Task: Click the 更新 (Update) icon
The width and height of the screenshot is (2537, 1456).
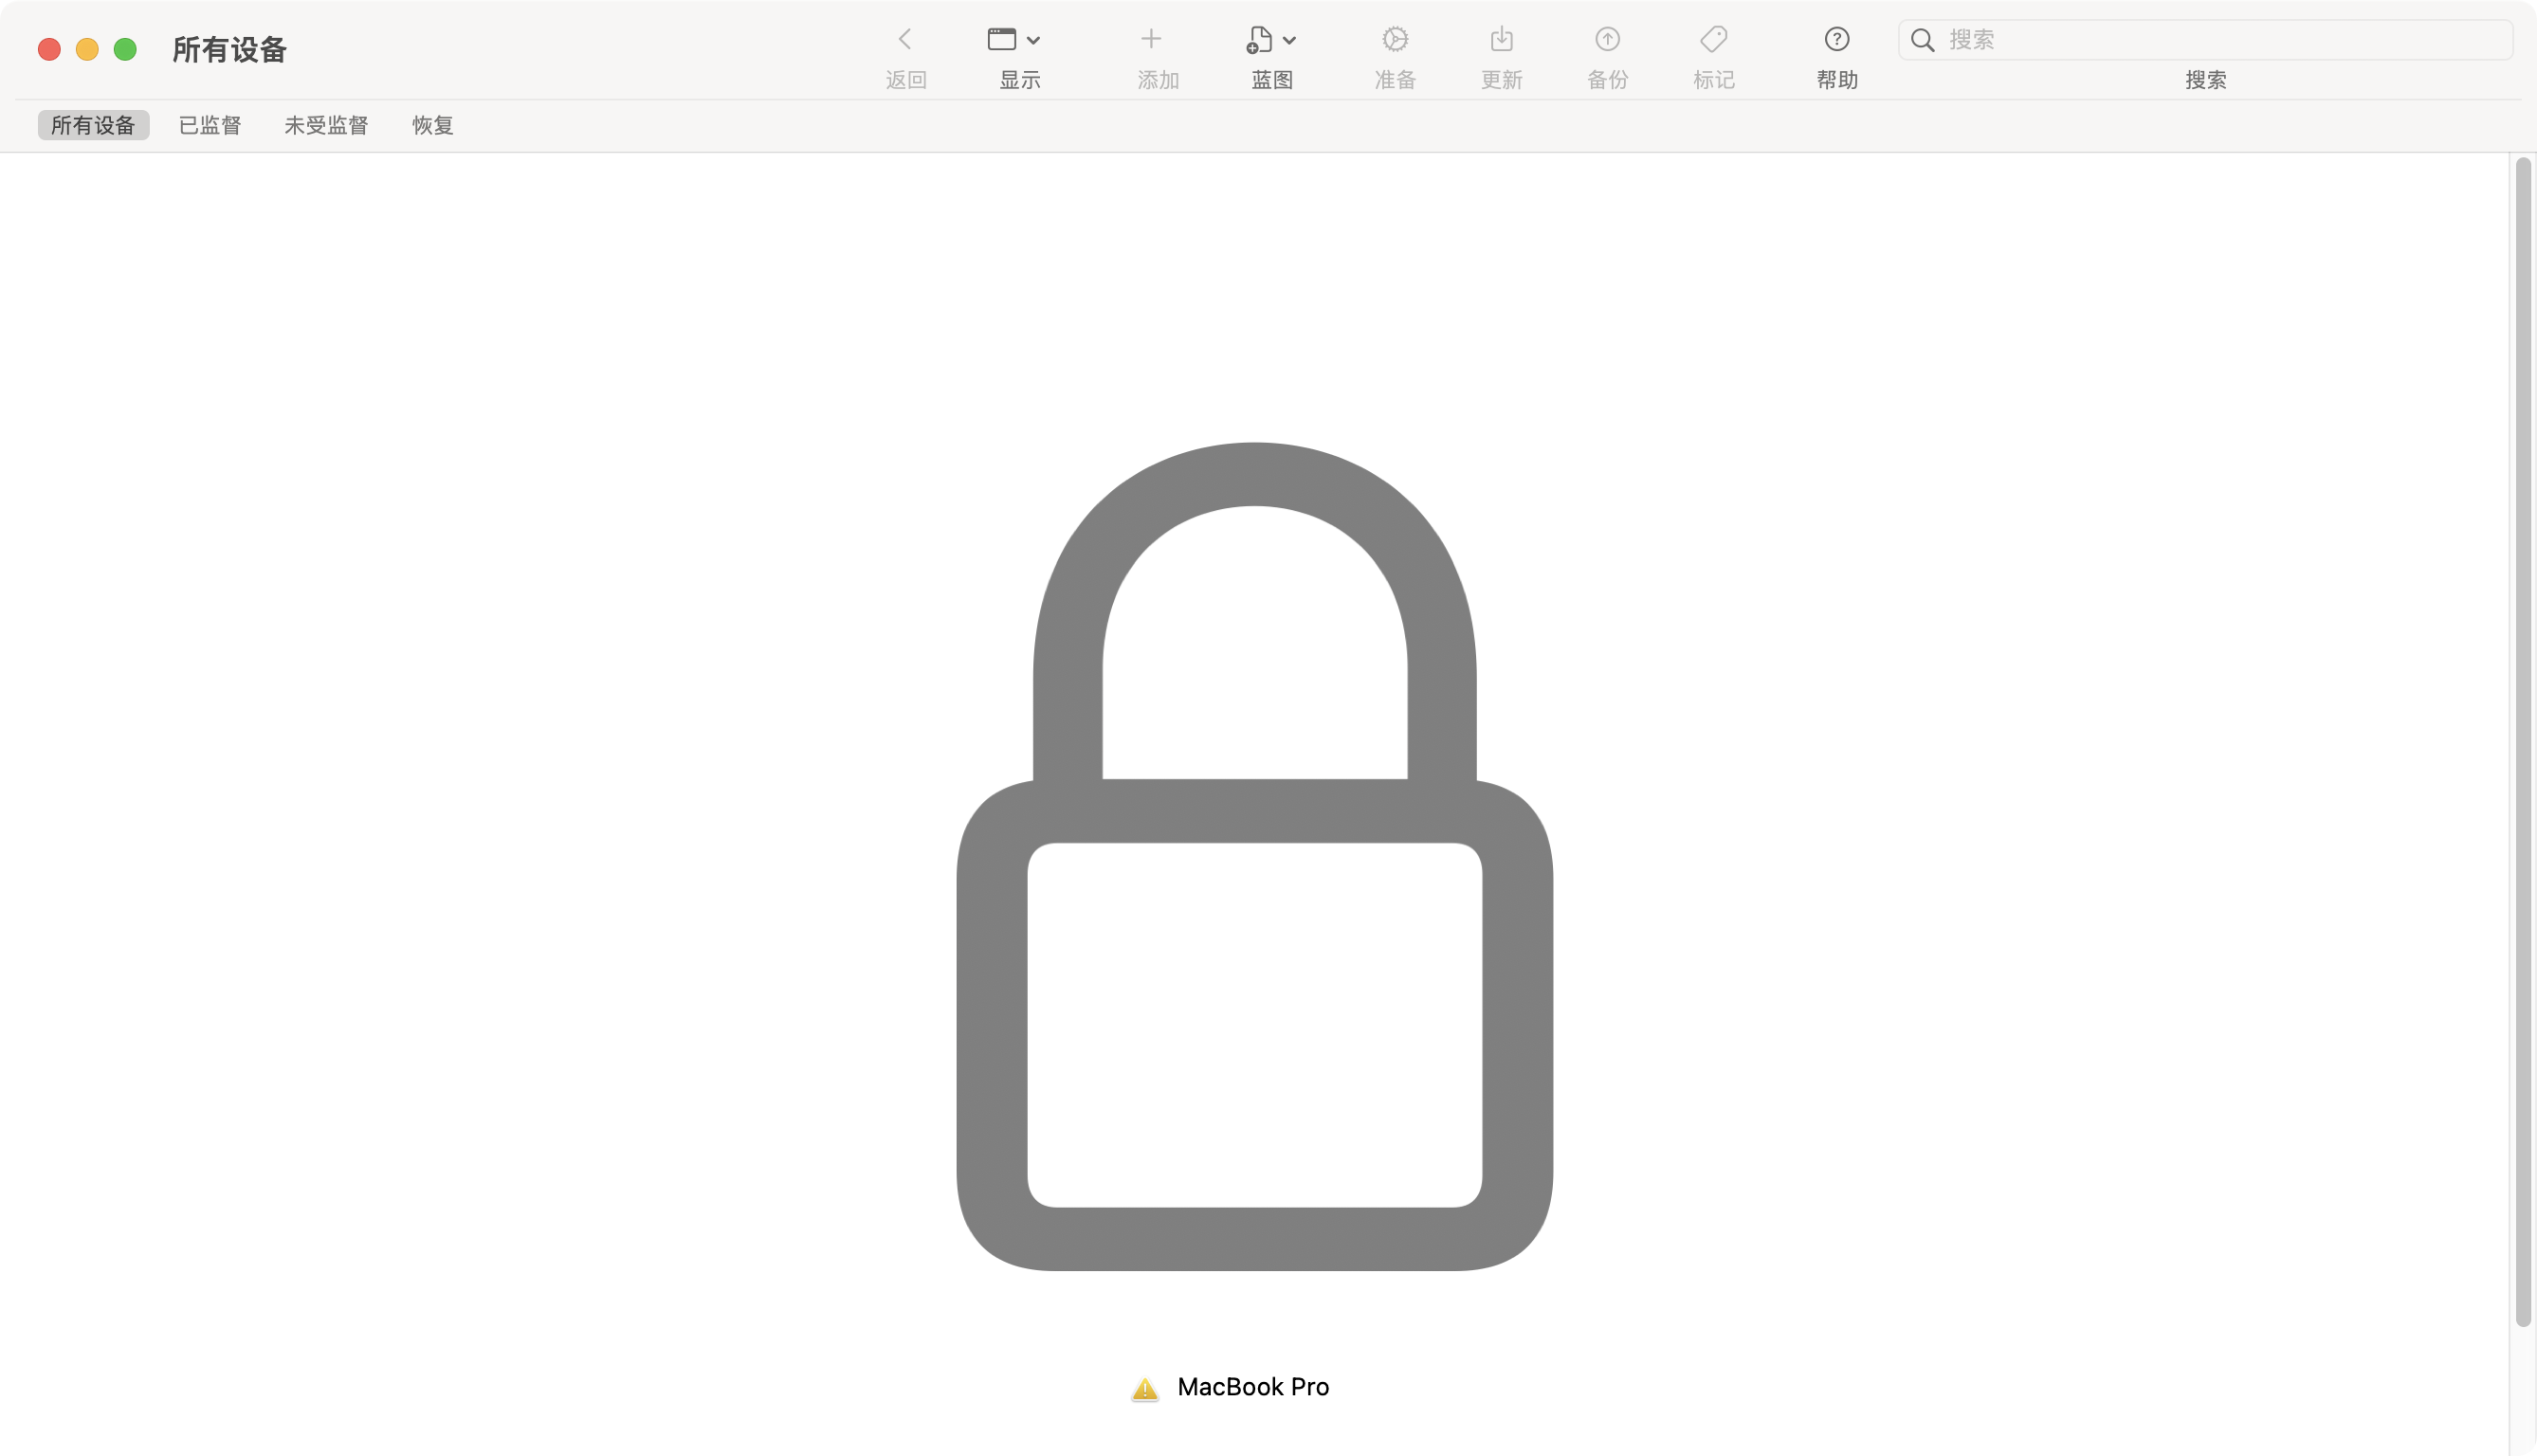Action: point(1502,38)
